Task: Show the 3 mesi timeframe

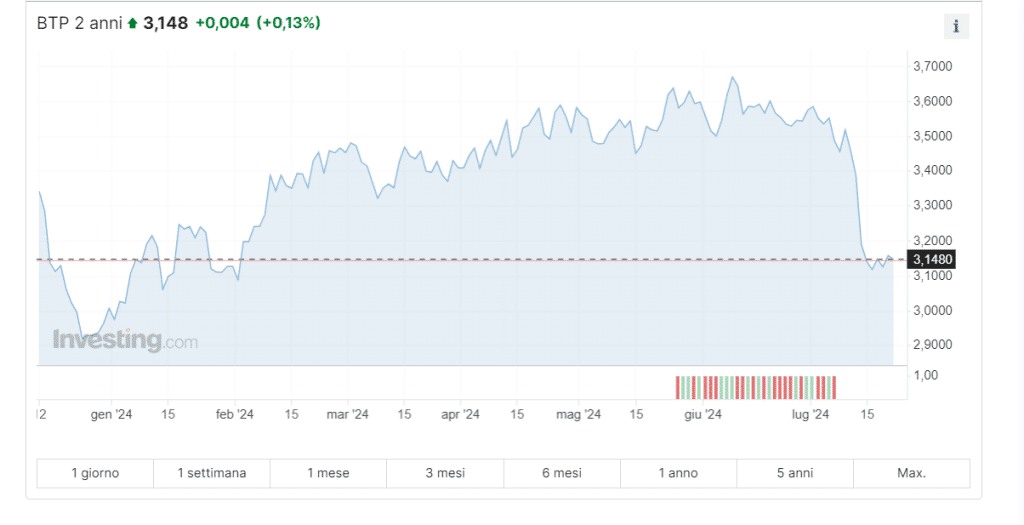Action: point(445,473)
